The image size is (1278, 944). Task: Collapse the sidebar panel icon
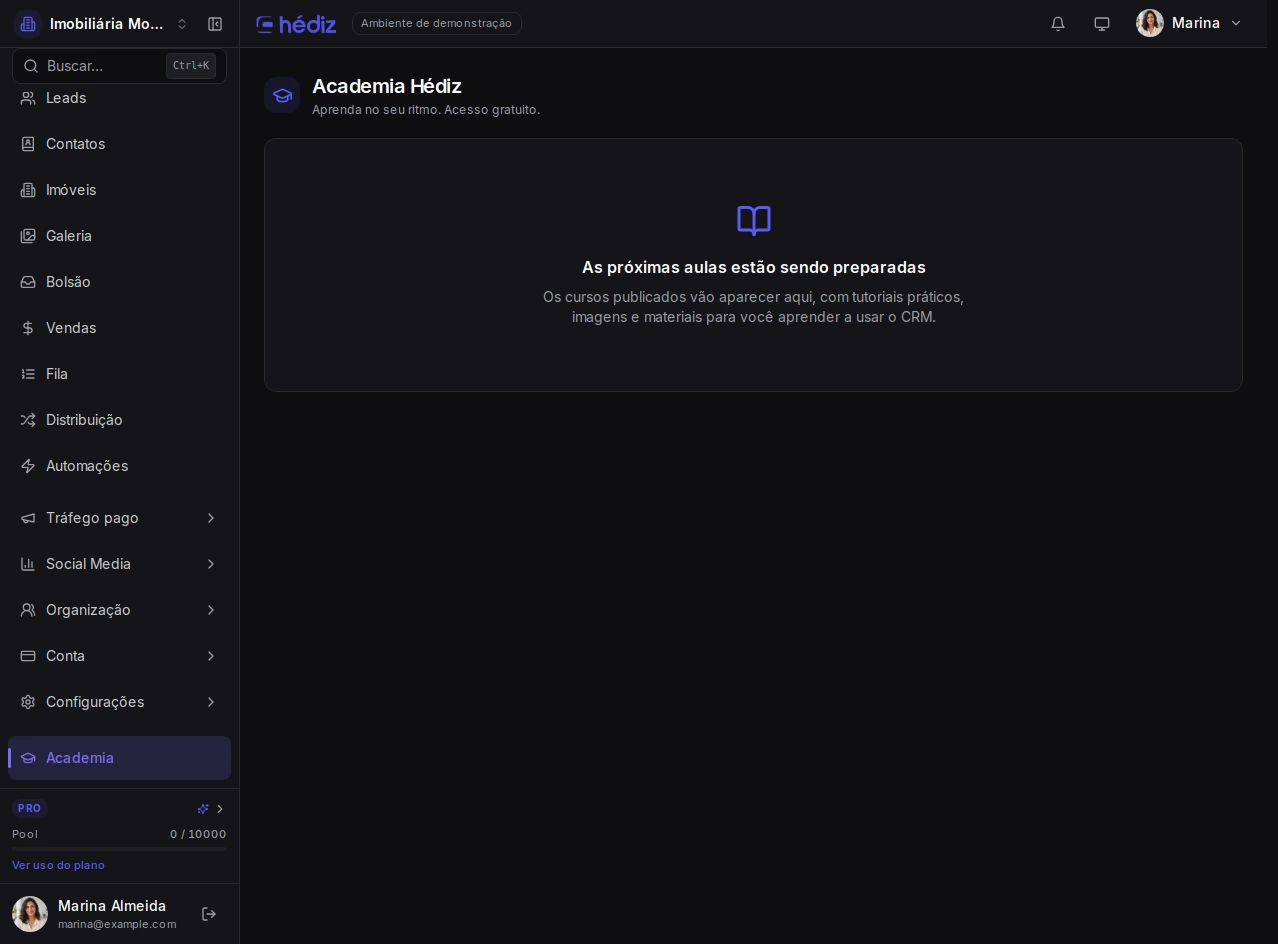215,24
